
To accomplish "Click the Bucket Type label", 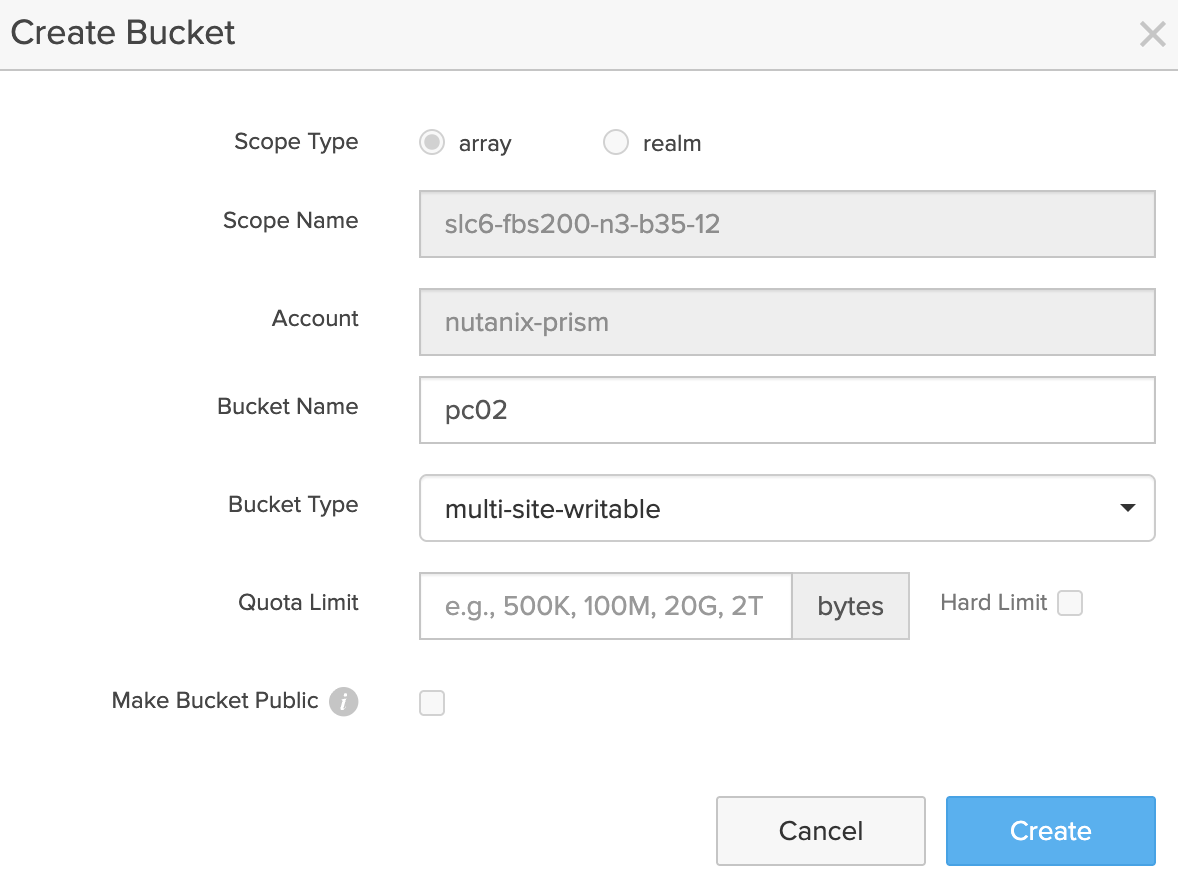I will click(x=293, y=505).
